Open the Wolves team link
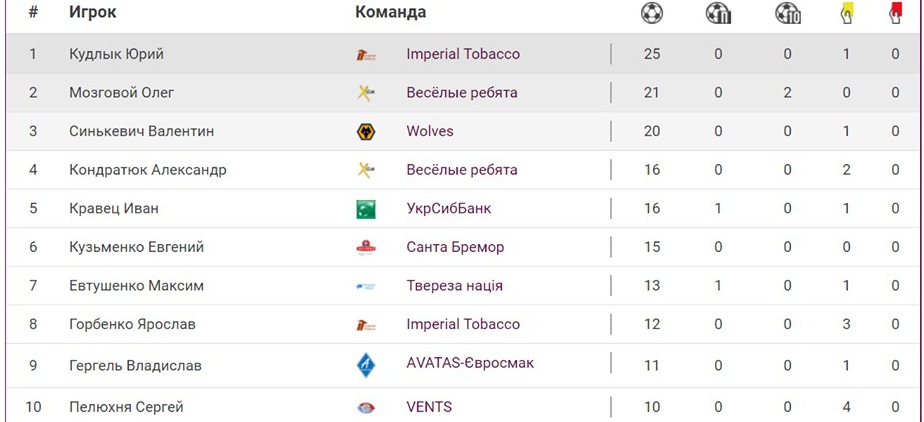 (430, 131)
